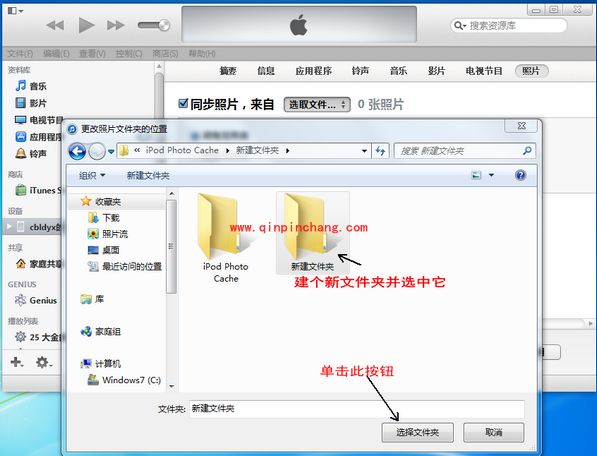Viewport: 597px width, 456px height.
Task: Expand the cbldyx device triangle
Action: (9, 227)
